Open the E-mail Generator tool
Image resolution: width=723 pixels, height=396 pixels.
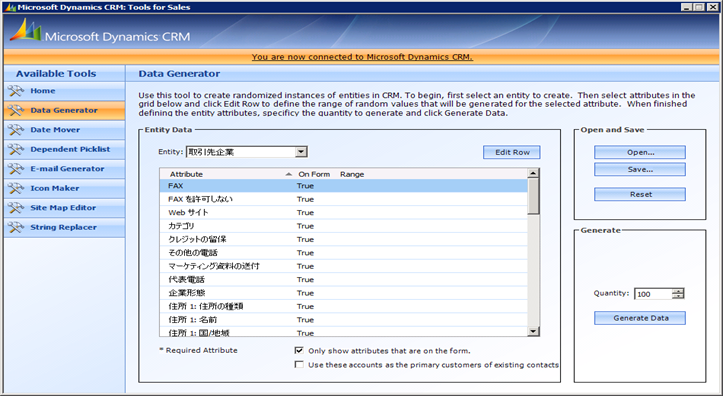[65, 169]
